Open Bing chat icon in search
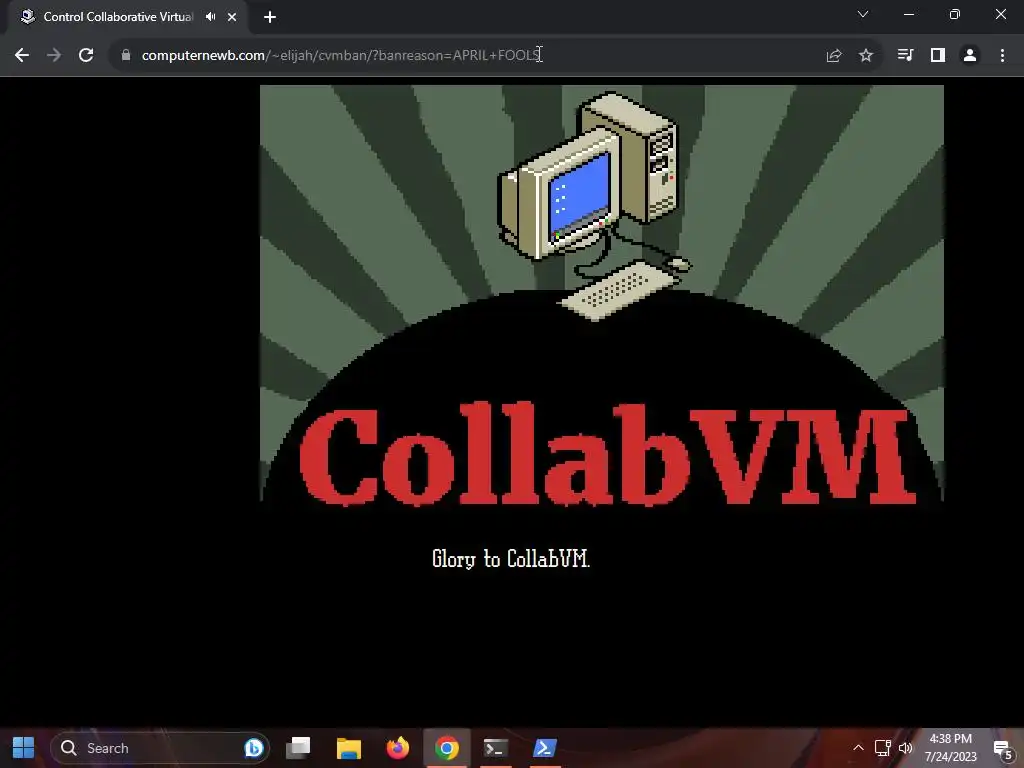This screenshot has height=768, width=1024. pyautogui.click(x=253, y=748)
